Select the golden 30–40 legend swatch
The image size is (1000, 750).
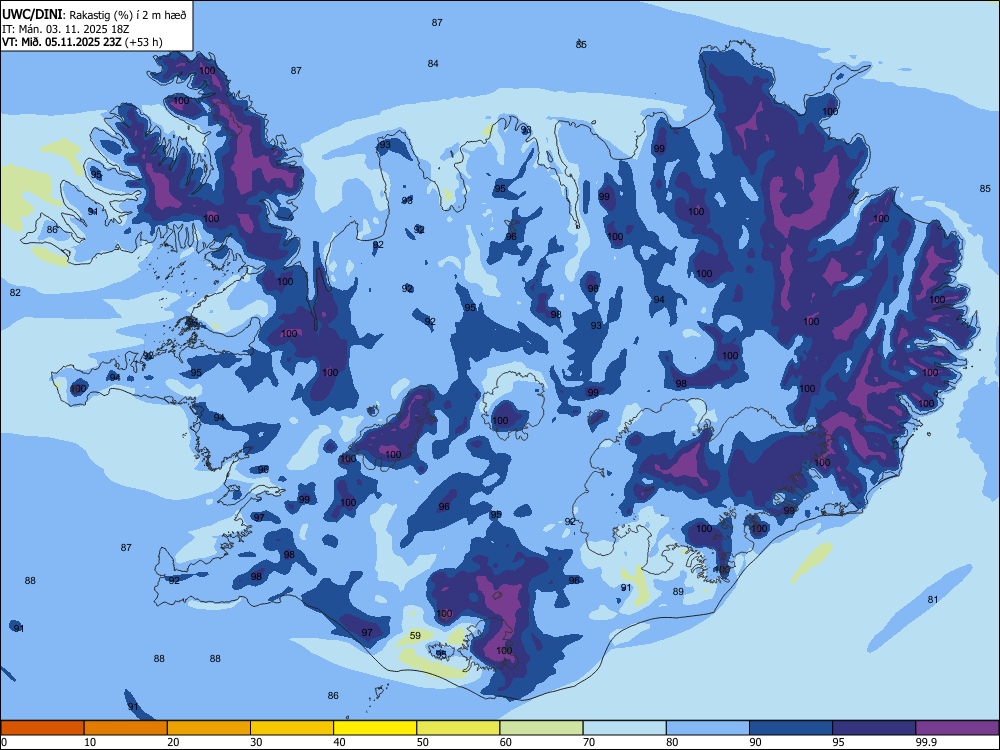point(292,728)
